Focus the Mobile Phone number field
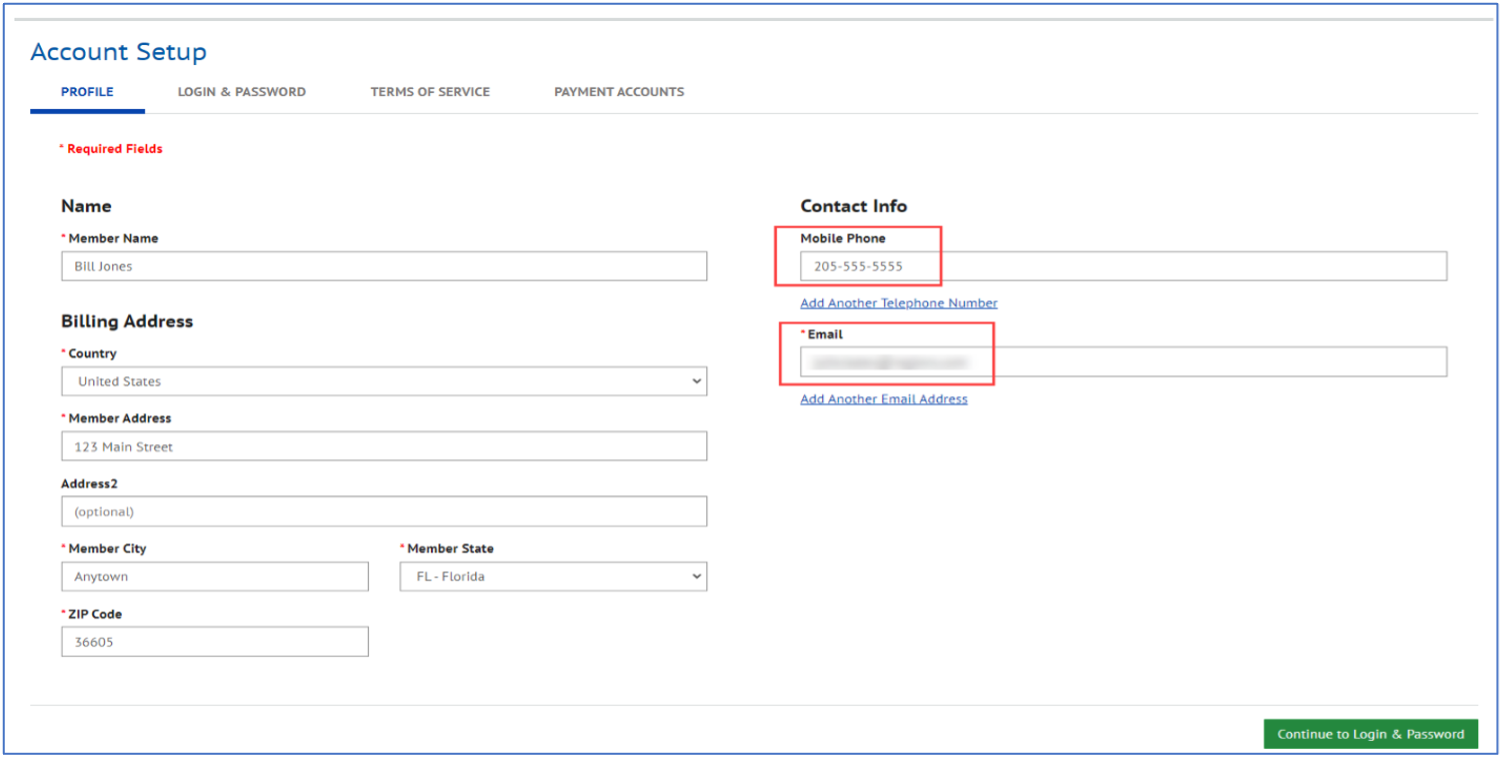 [x=1122, y=266]
